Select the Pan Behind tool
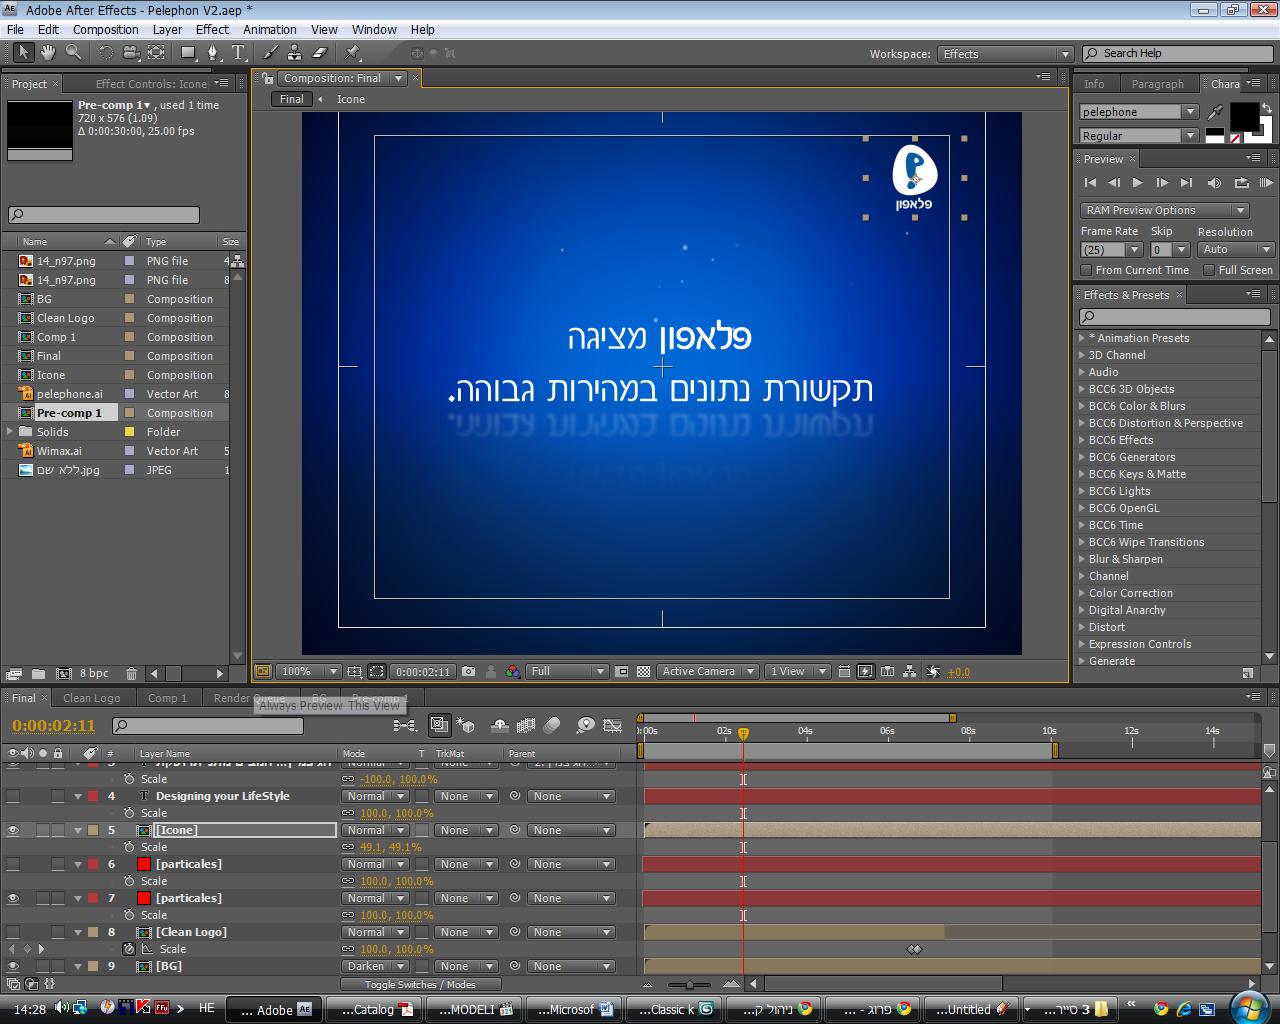The height and width of the screenshot is (1024, 1280). click(156, 53)
